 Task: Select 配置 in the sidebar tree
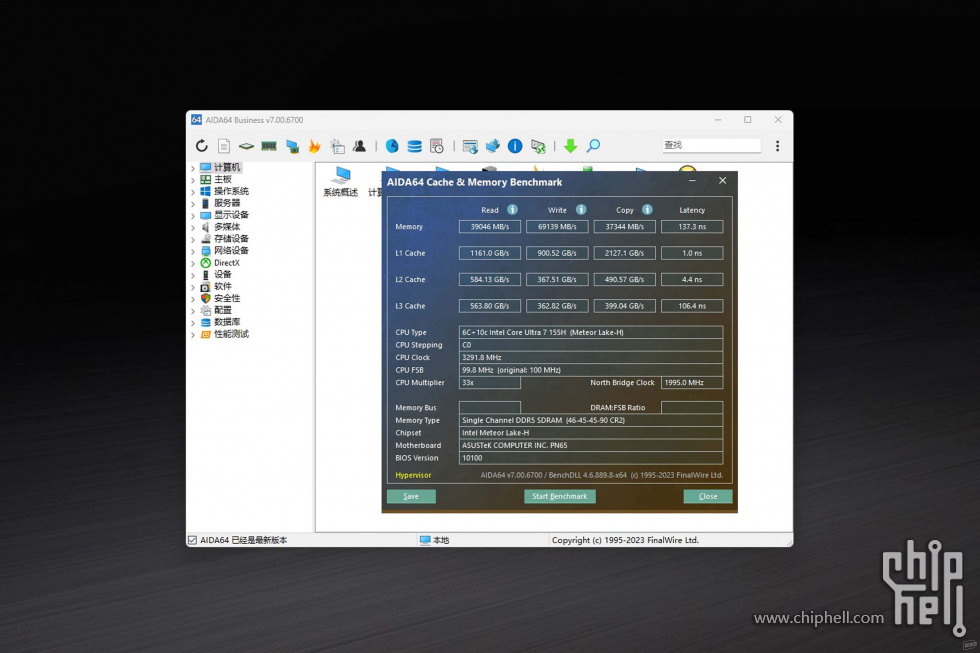(222, 310)
